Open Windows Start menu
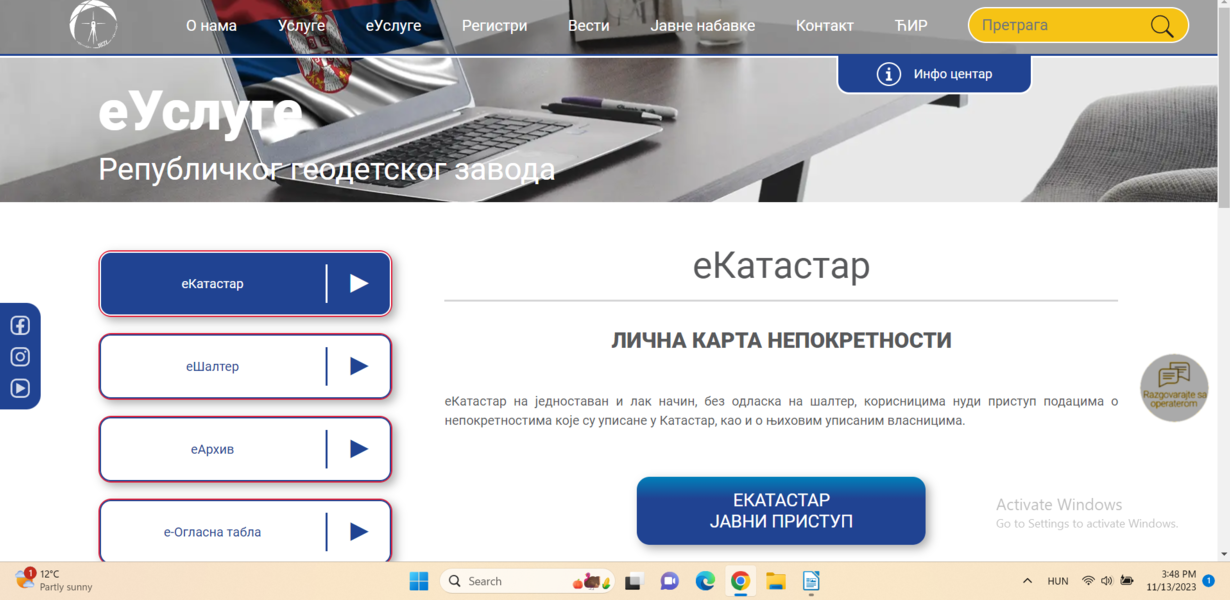This screenshot has height=600, width=1230. click(419, 581)
